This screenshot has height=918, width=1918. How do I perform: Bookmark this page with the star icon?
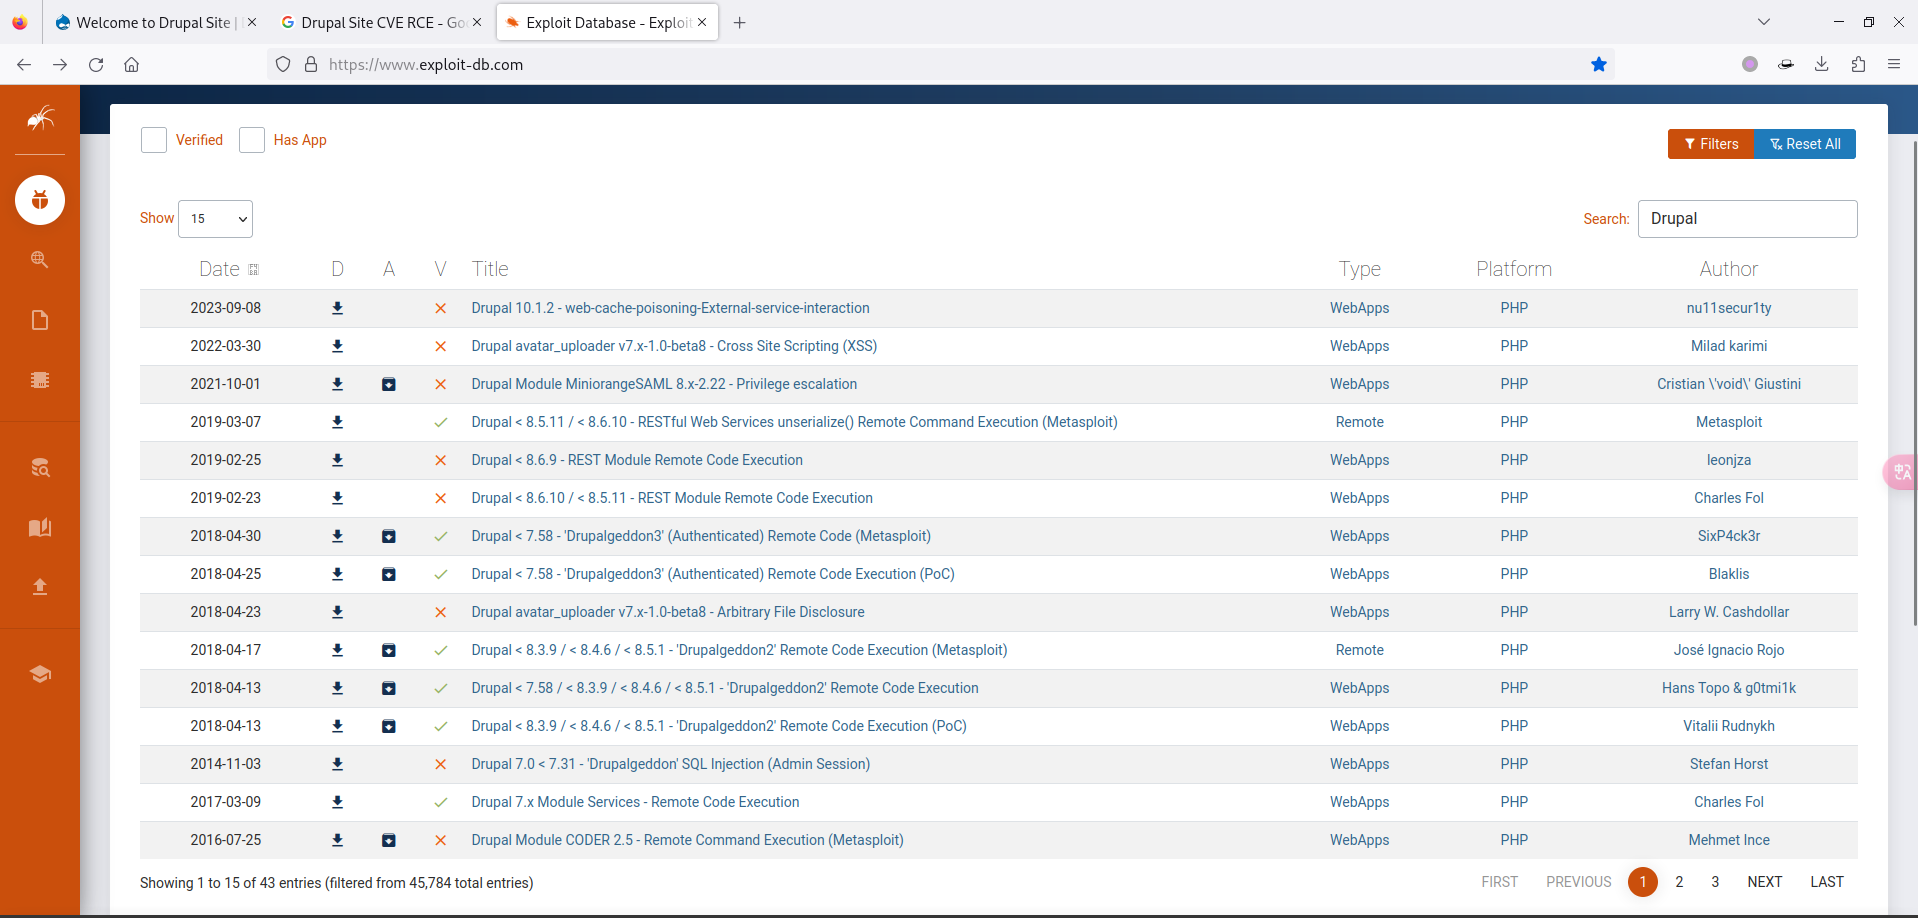click(1599, 64)
